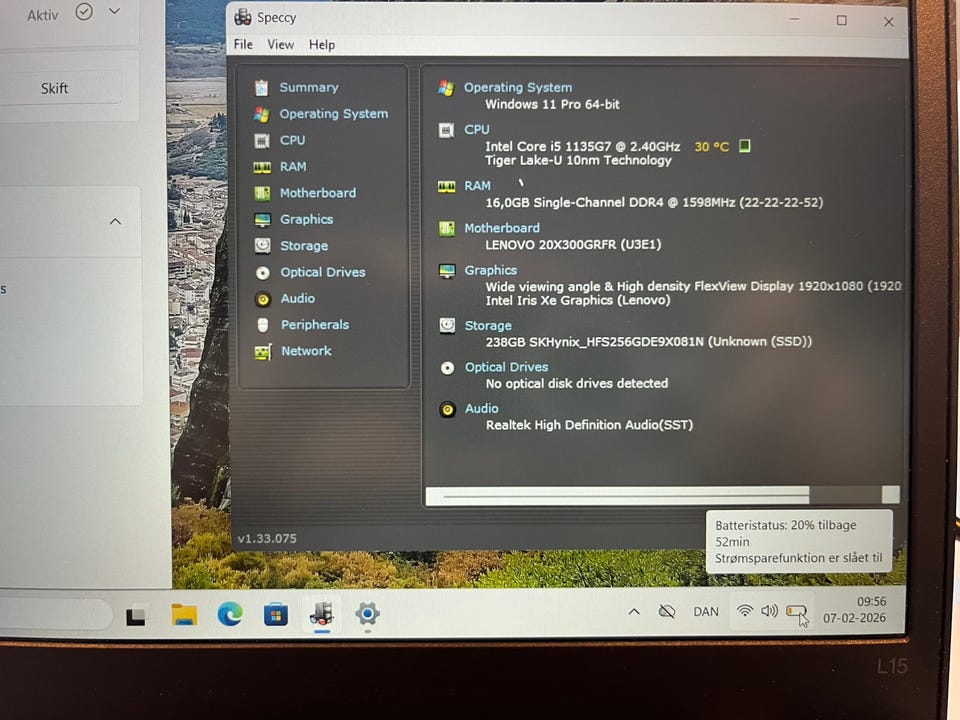The height and width of the screenshot is (720, 960).
Task: Click the horizontal scrollbar in summary pane
Action: click(x=662, y=495)
